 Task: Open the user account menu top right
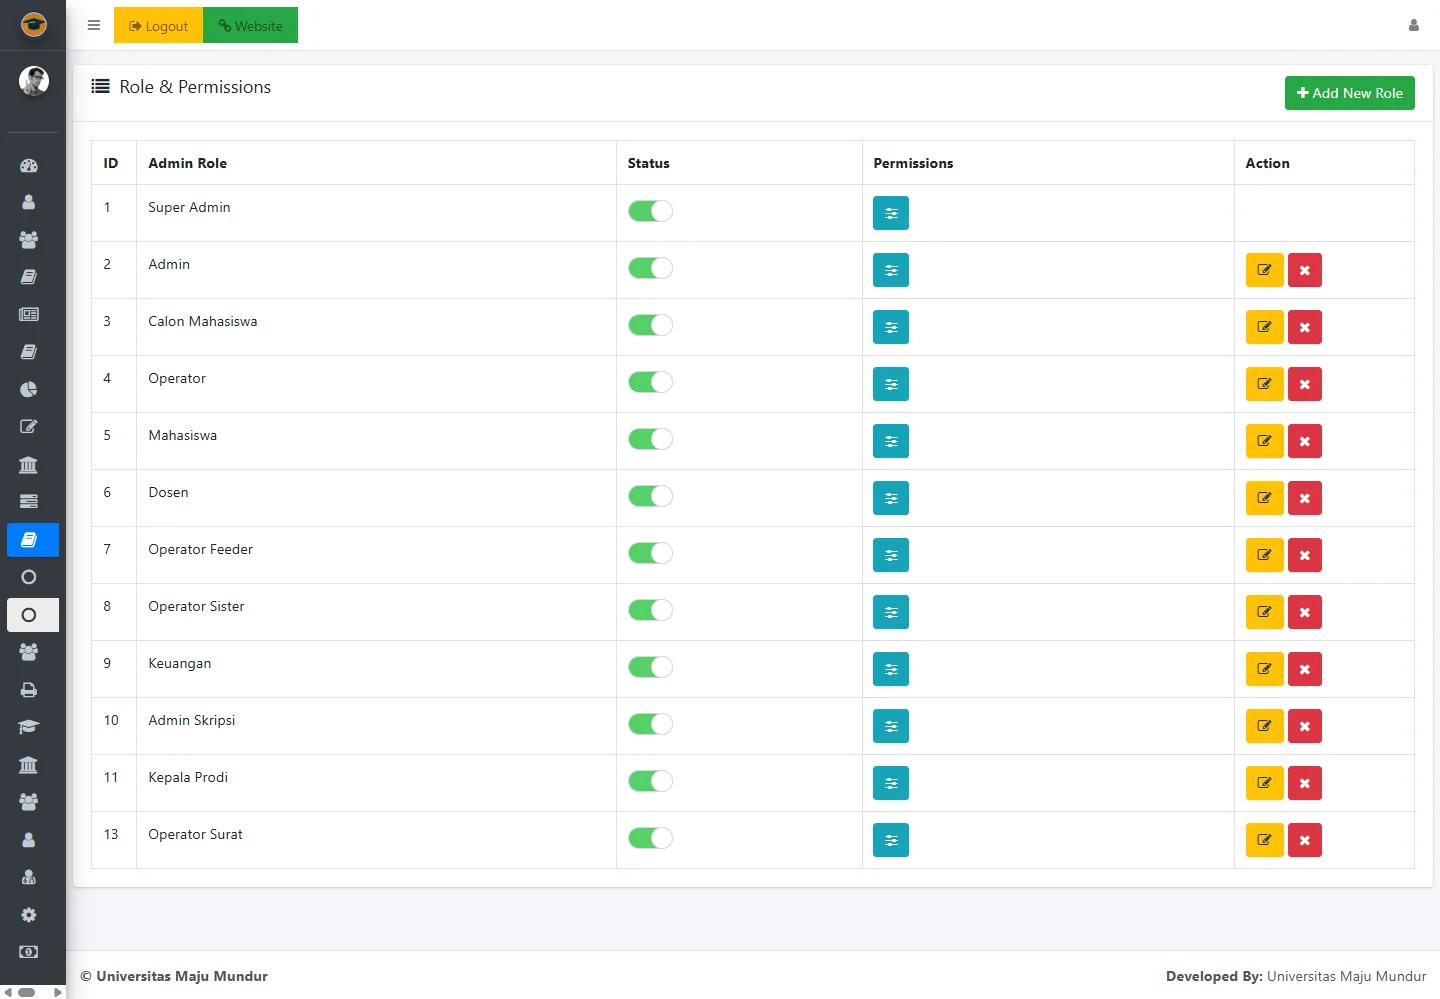[1413, 26]
